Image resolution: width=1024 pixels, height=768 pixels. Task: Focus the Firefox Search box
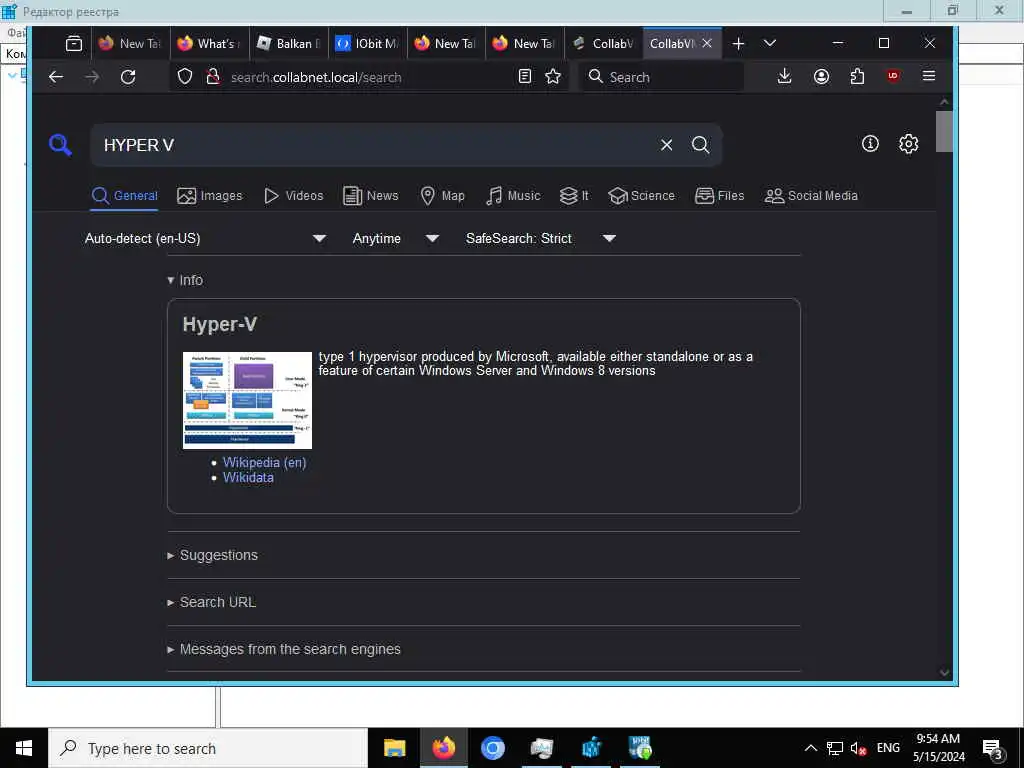[x=663, y=77]
